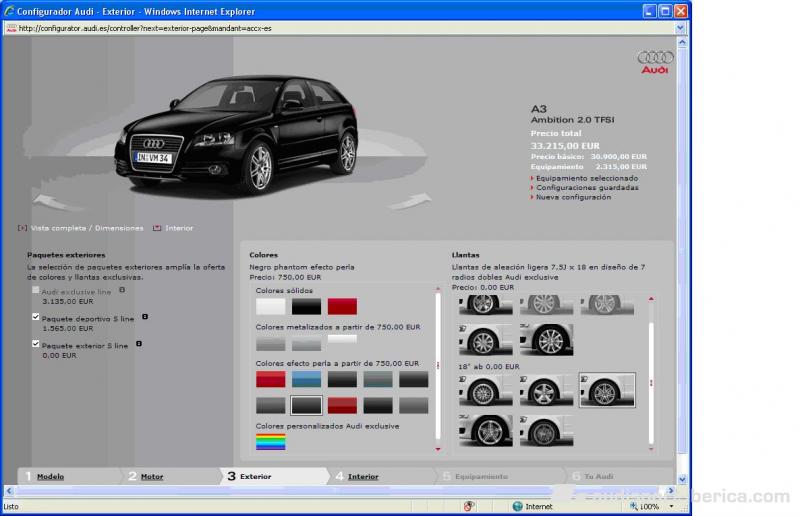Select first red pearl effect swatch

(270, 379)
